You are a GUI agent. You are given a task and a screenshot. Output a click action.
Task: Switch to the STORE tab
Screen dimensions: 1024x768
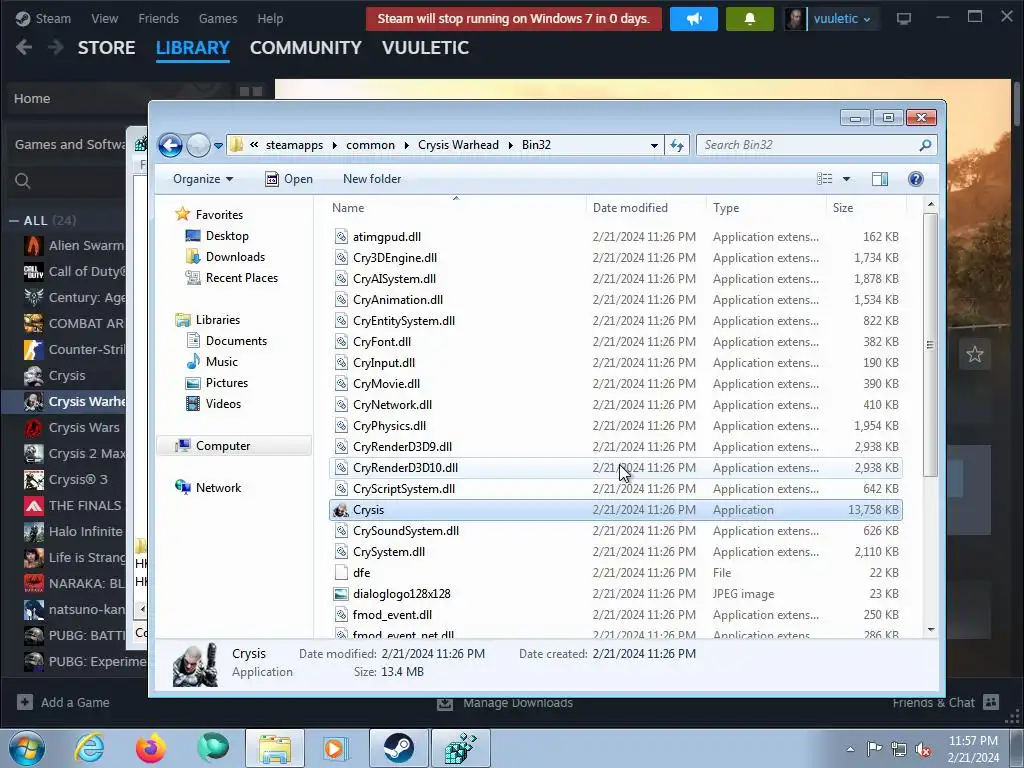pyautogui.click(x=106, y=48)
